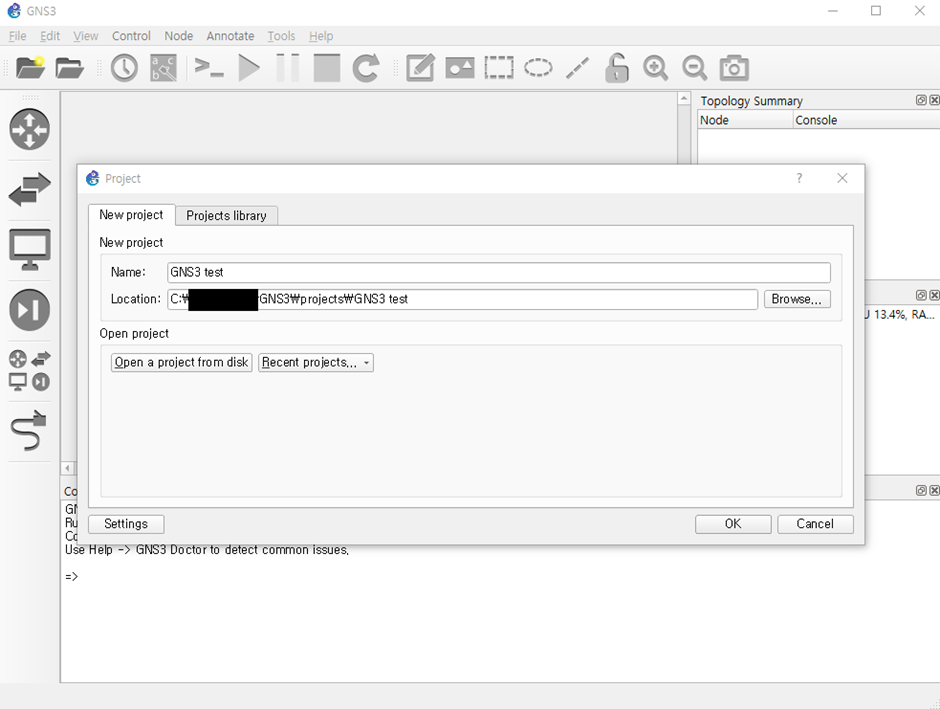Click the workspace scroll left arrow
The height and width of the screenshot is (709, 940).
pyautogui.click(x=68, y=467)
